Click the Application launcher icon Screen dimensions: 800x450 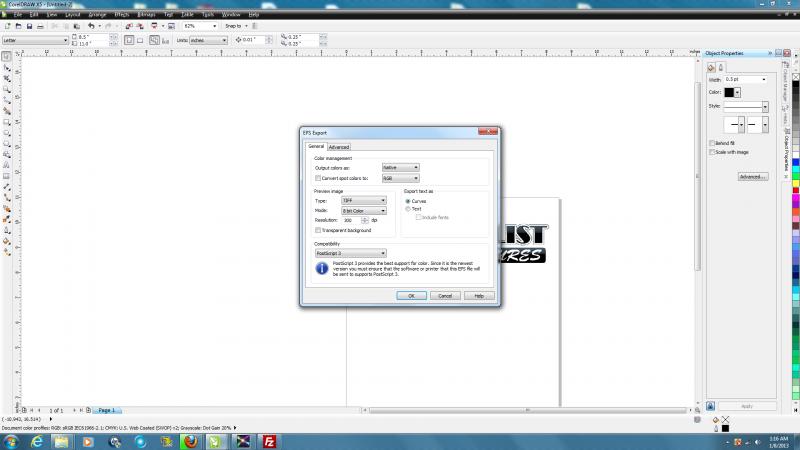tap(154, 26)
